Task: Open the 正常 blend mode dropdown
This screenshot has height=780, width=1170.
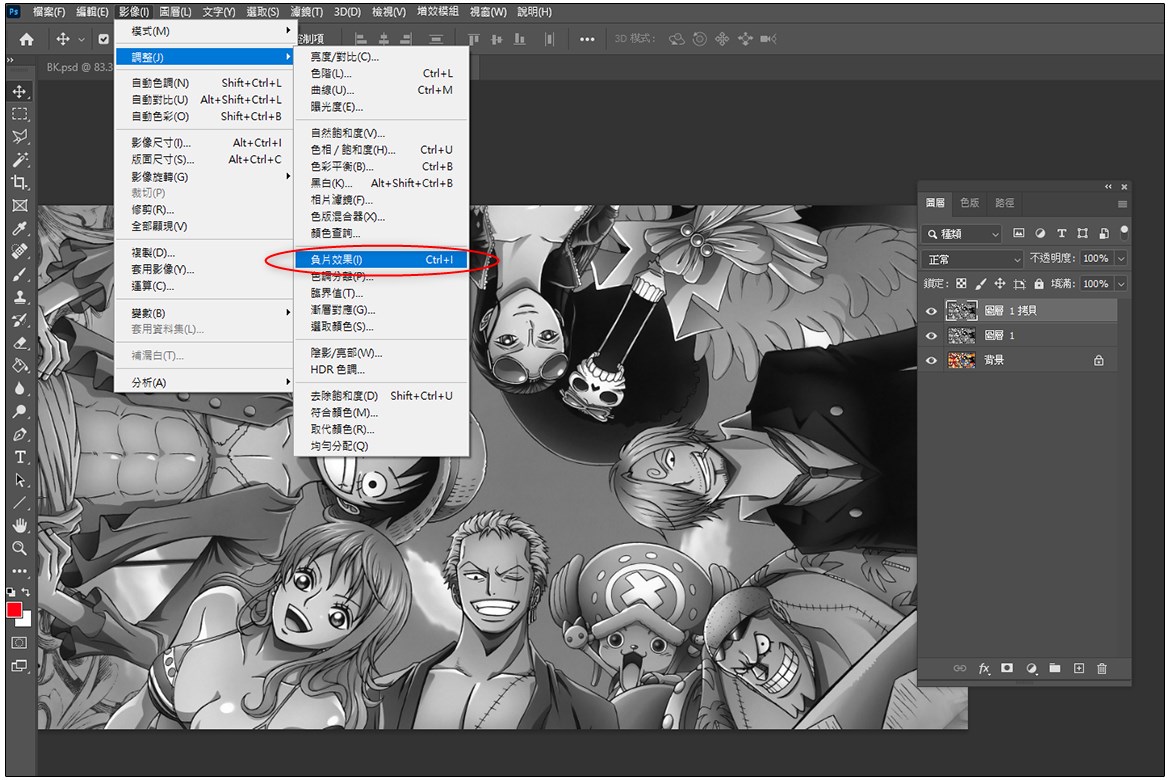Action: (972, 259)
